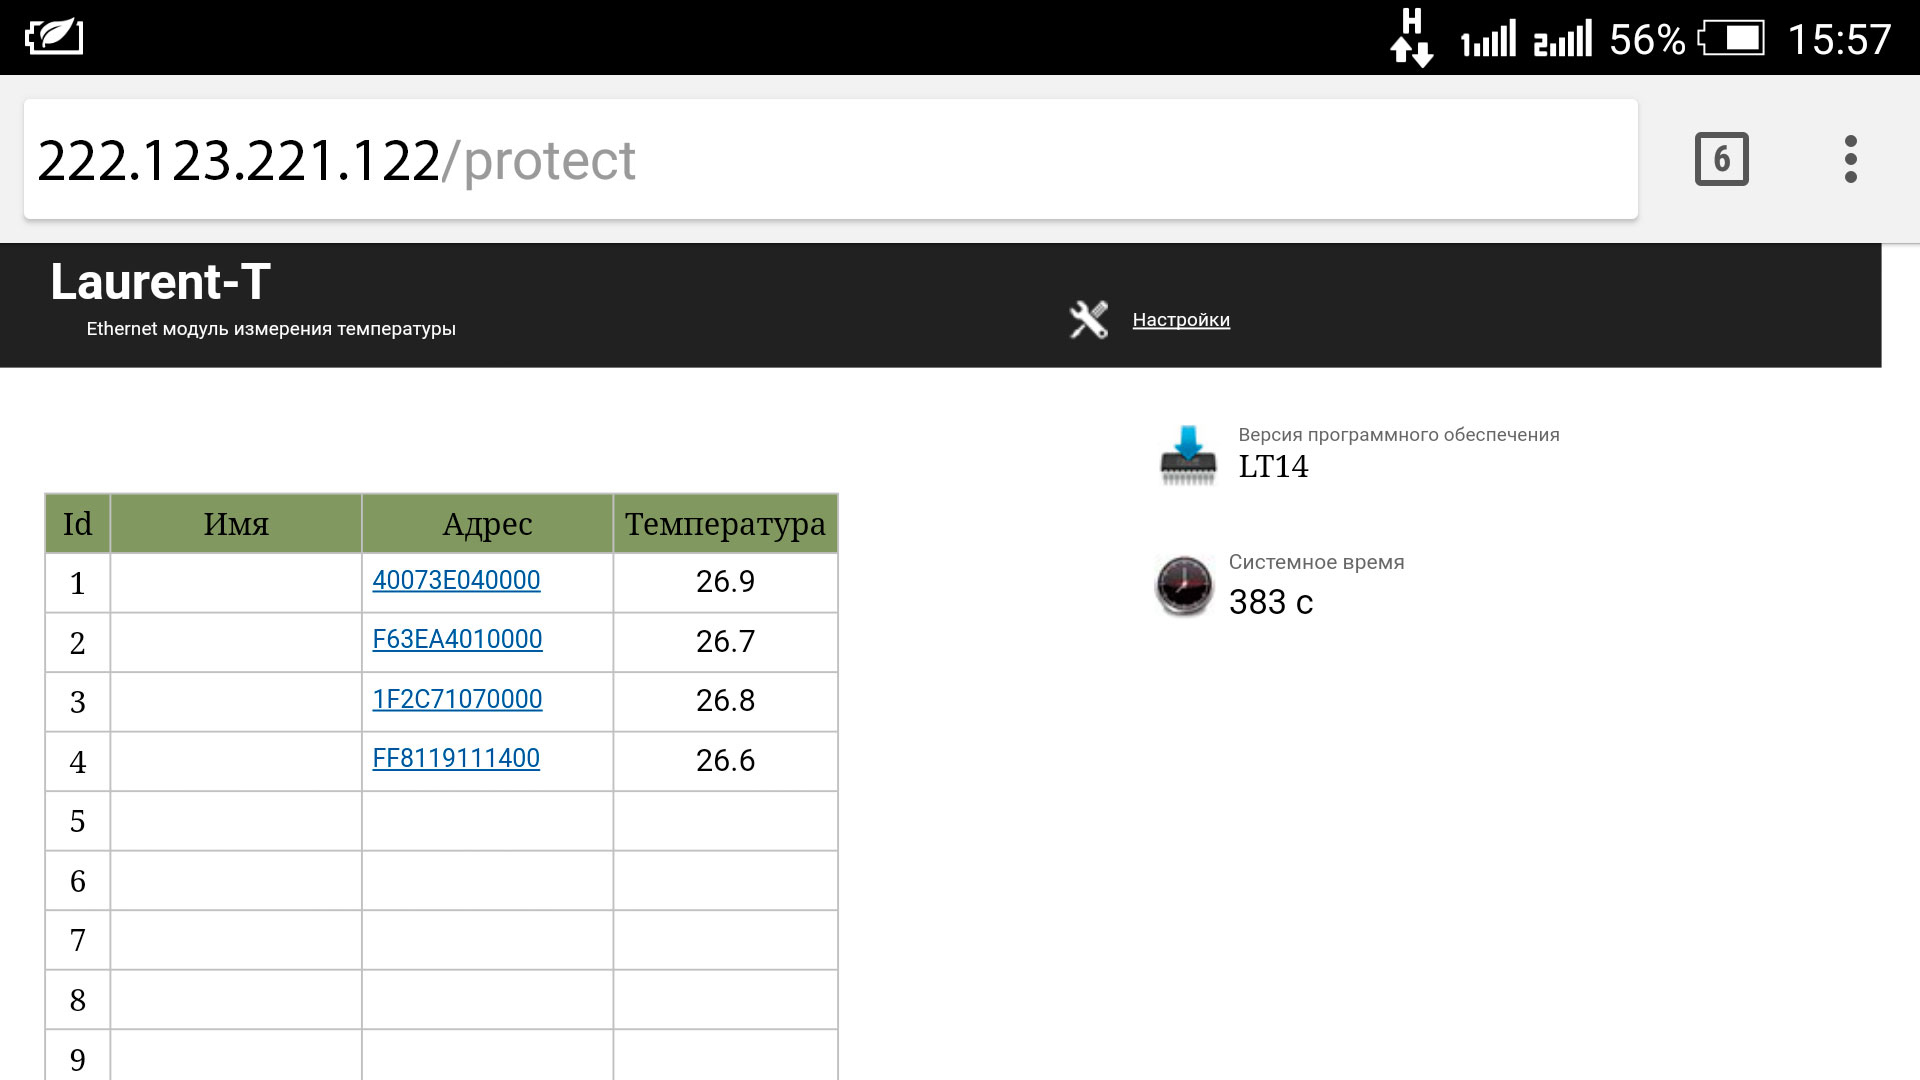Click the wrench and screwdriver settings icon
Screen dimensions: 1920x1080
point(1088,320)
